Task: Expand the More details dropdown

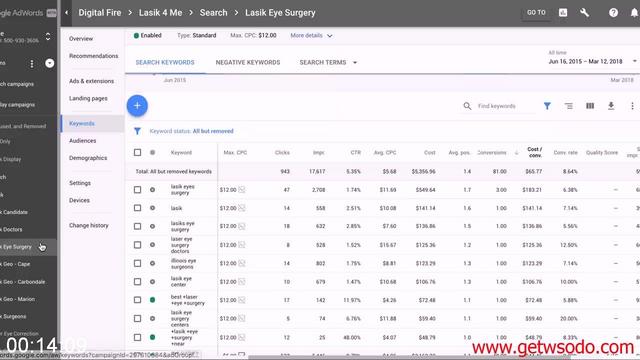Action: pyautogui.click(x=311, y=36)
